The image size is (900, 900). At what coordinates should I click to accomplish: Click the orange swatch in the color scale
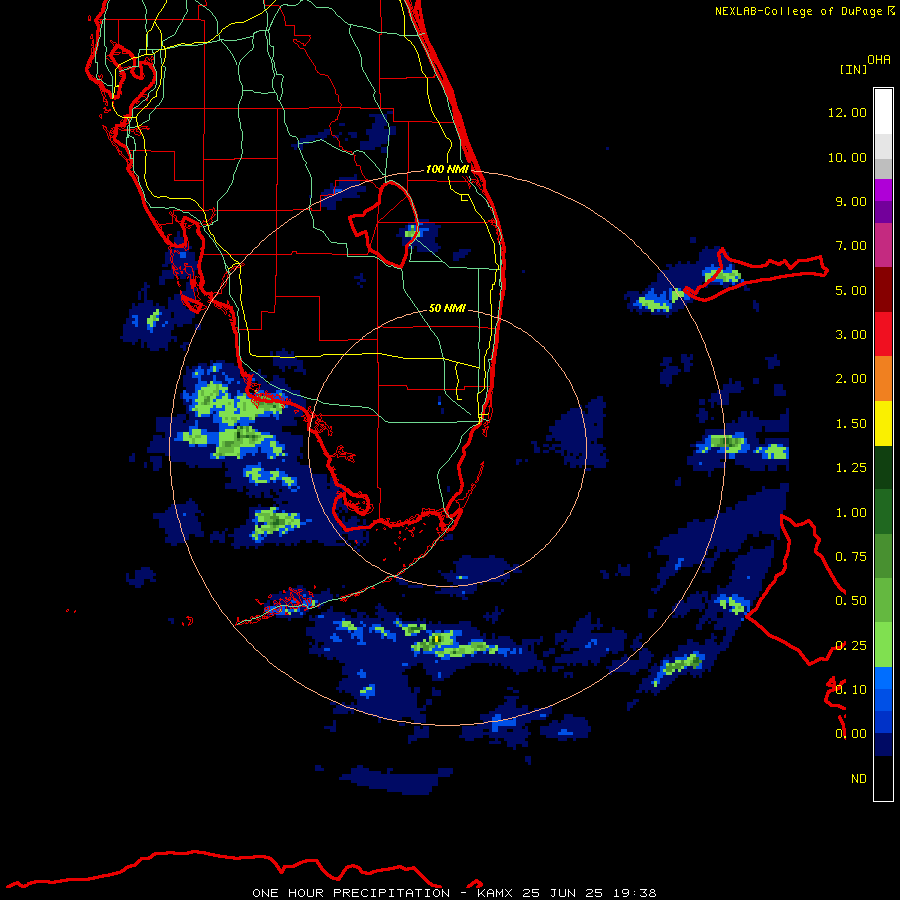883,379
